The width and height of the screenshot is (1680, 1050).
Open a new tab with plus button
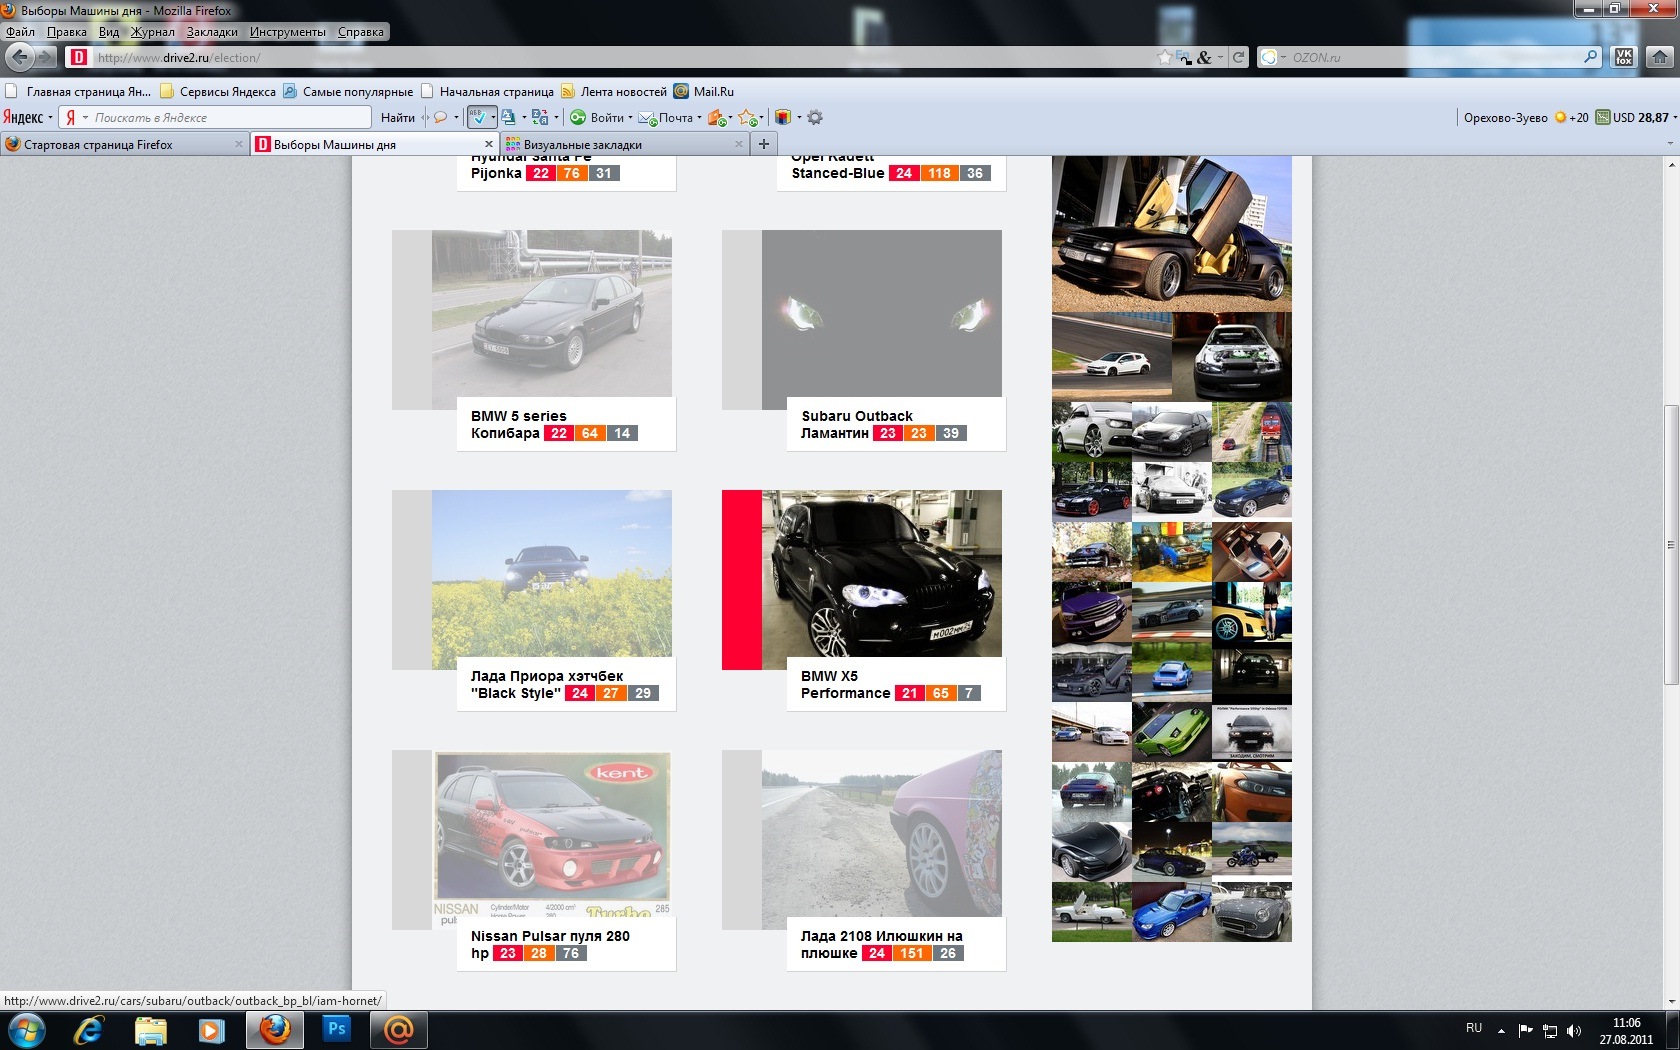coord(764,144)
